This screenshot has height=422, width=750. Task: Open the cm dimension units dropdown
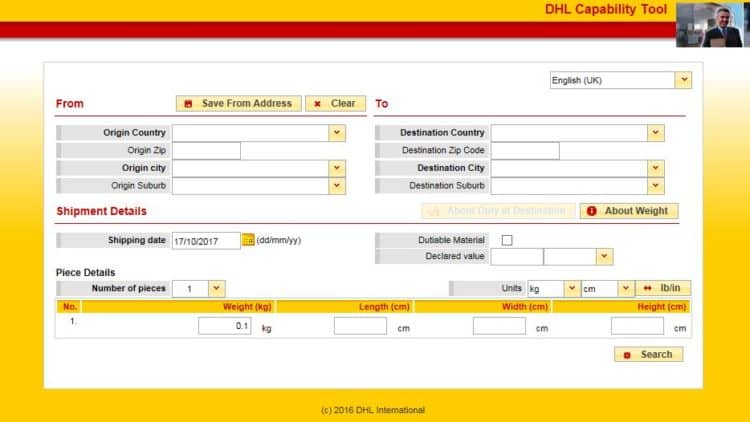point(625,288)
